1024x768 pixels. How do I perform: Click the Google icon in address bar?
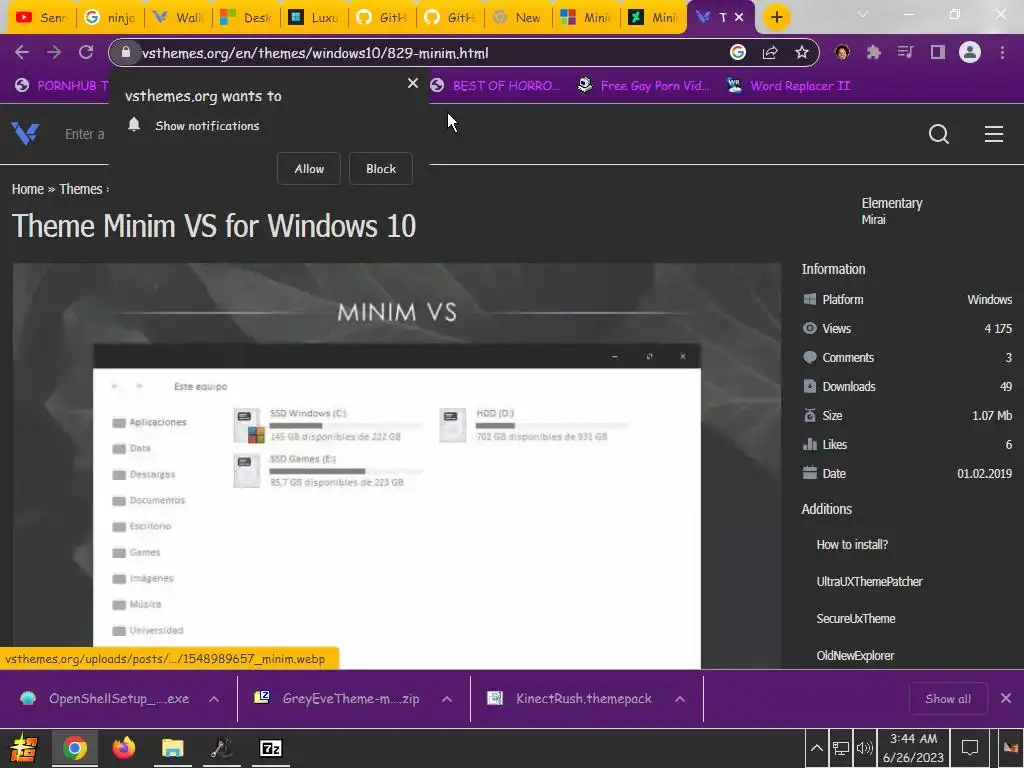click(737, 52)
